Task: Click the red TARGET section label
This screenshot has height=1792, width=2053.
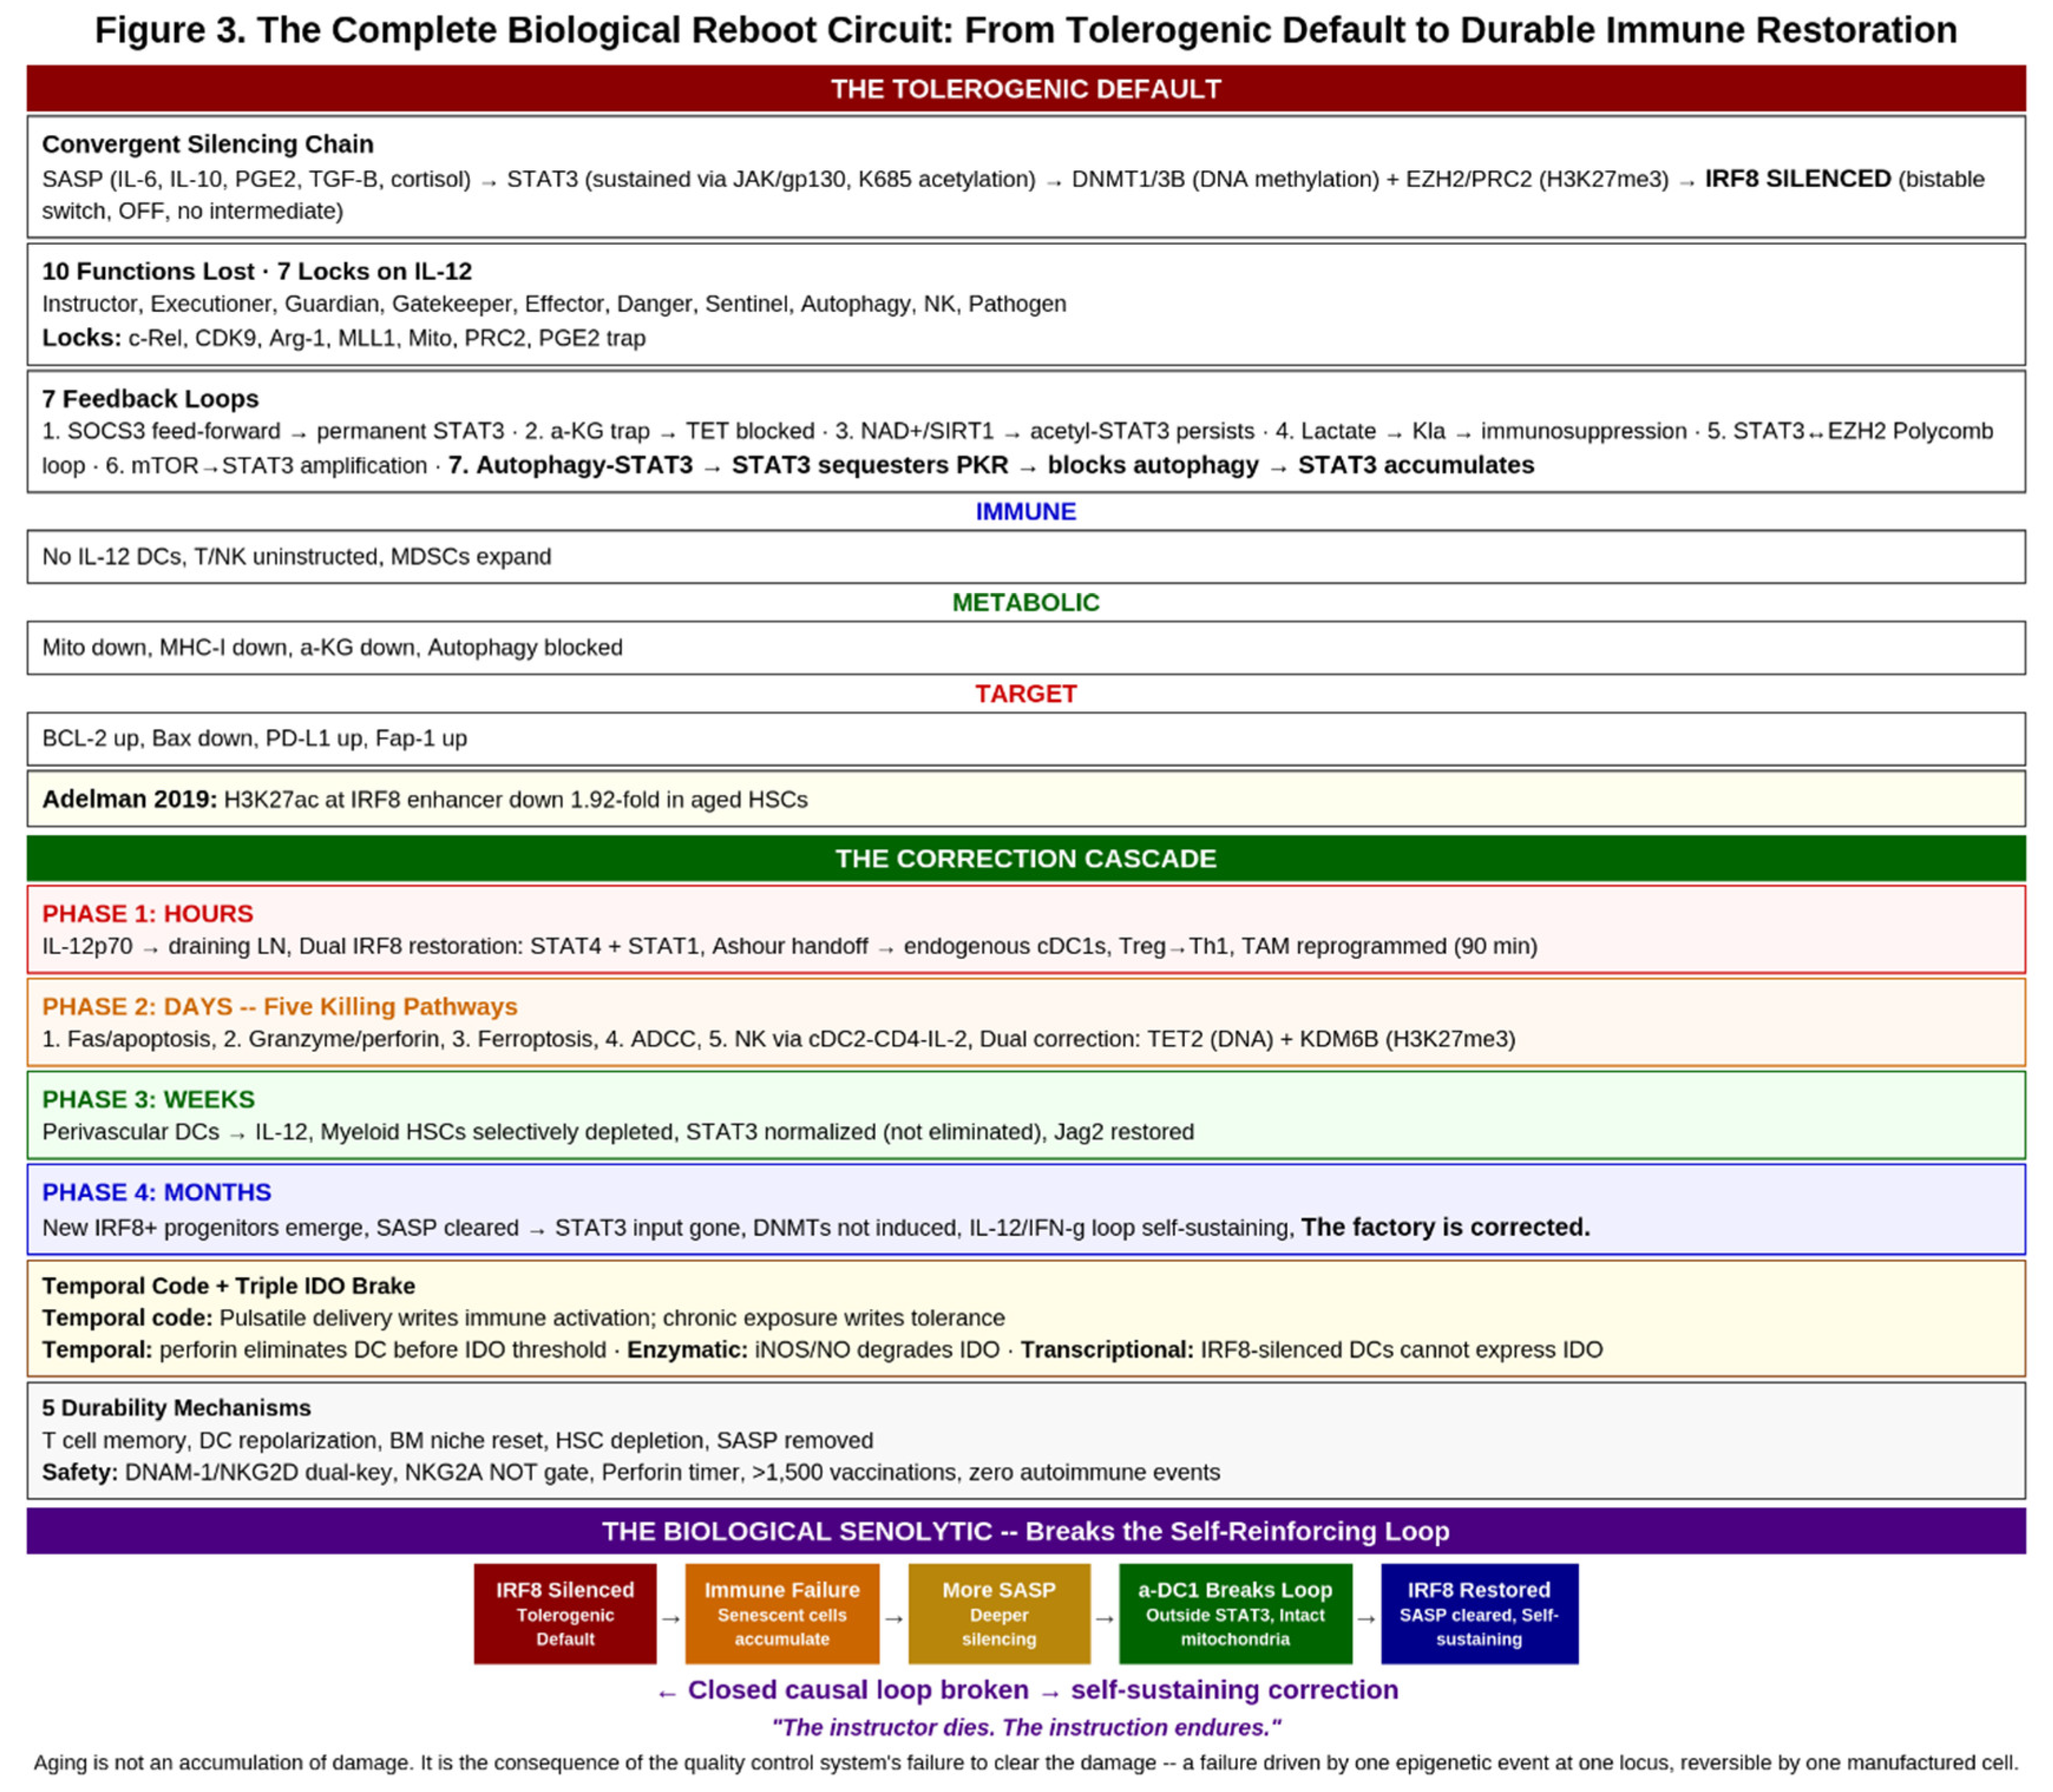Action: pyautogui.click(x=1026, y=693)
